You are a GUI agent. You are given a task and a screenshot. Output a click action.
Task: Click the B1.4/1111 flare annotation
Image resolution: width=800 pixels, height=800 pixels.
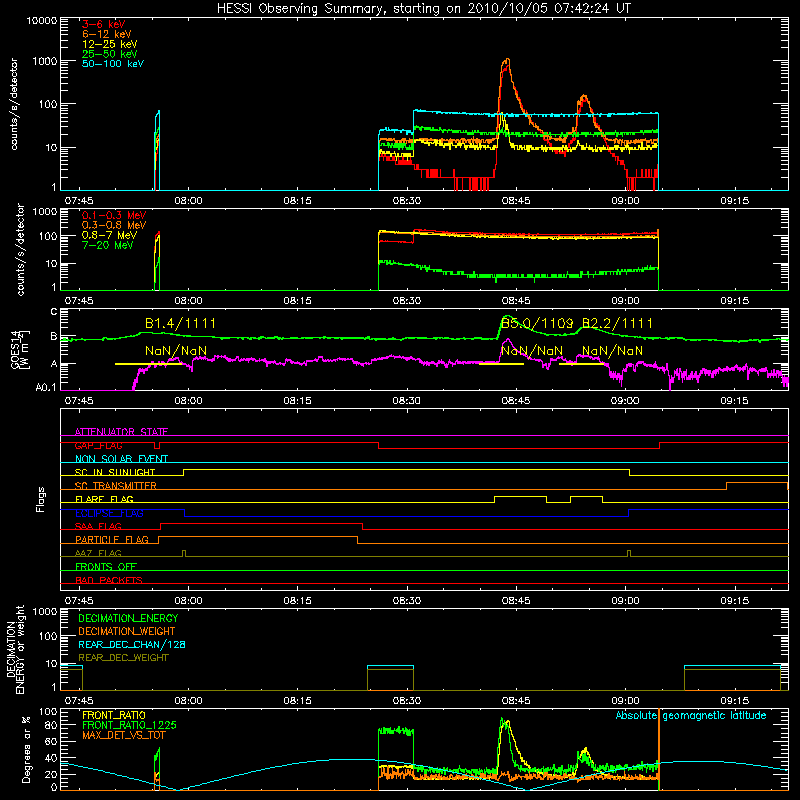[x=180, y=323]
